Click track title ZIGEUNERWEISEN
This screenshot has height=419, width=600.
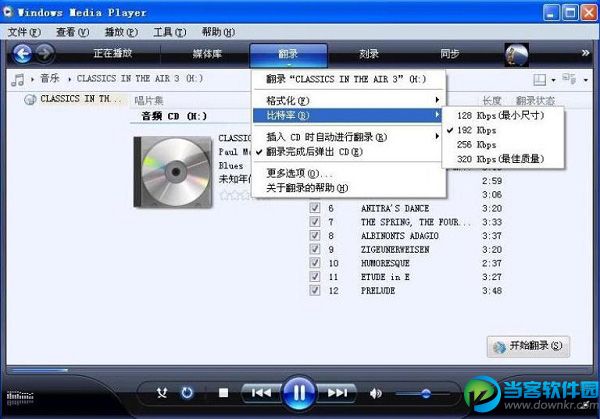point(395,249)
